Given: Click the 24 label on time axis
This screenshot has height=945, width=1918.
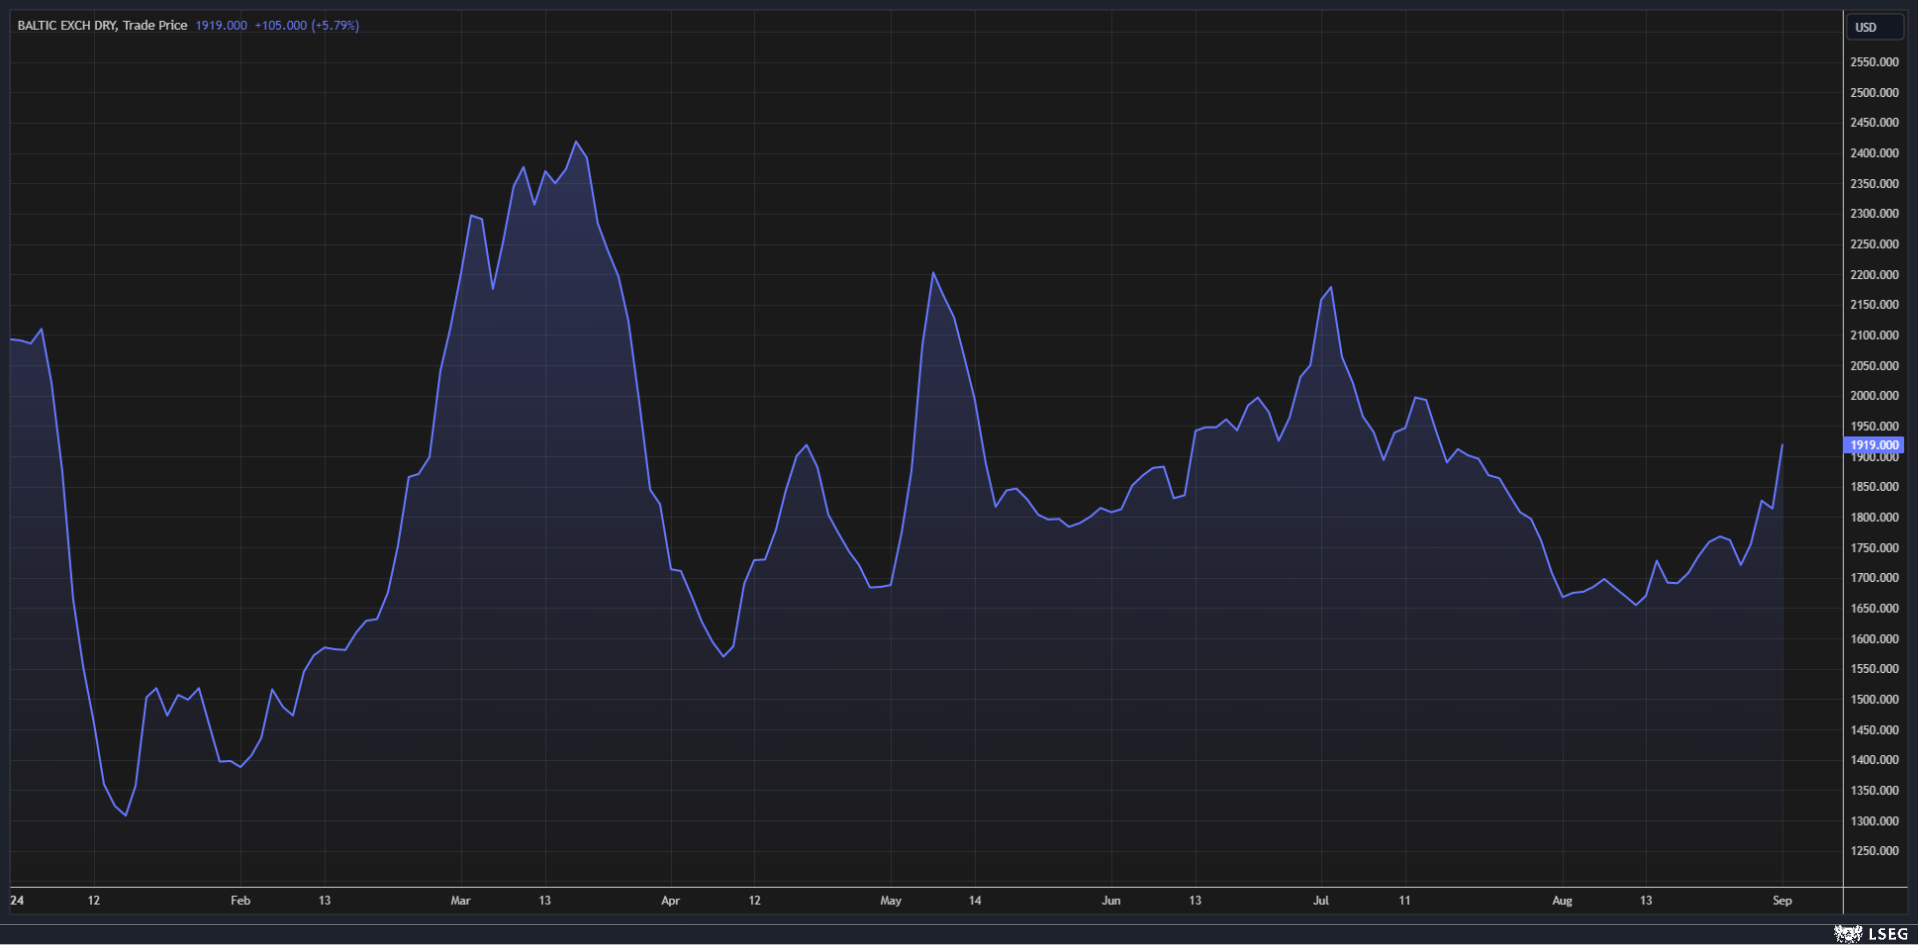Looking at the screenshot, I should [17, 900].
